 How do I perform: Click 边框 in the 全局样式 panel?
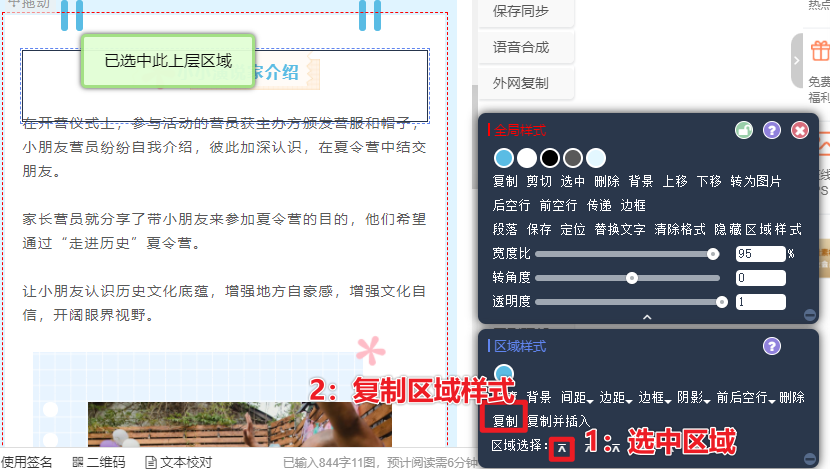(x=633, y=205)
